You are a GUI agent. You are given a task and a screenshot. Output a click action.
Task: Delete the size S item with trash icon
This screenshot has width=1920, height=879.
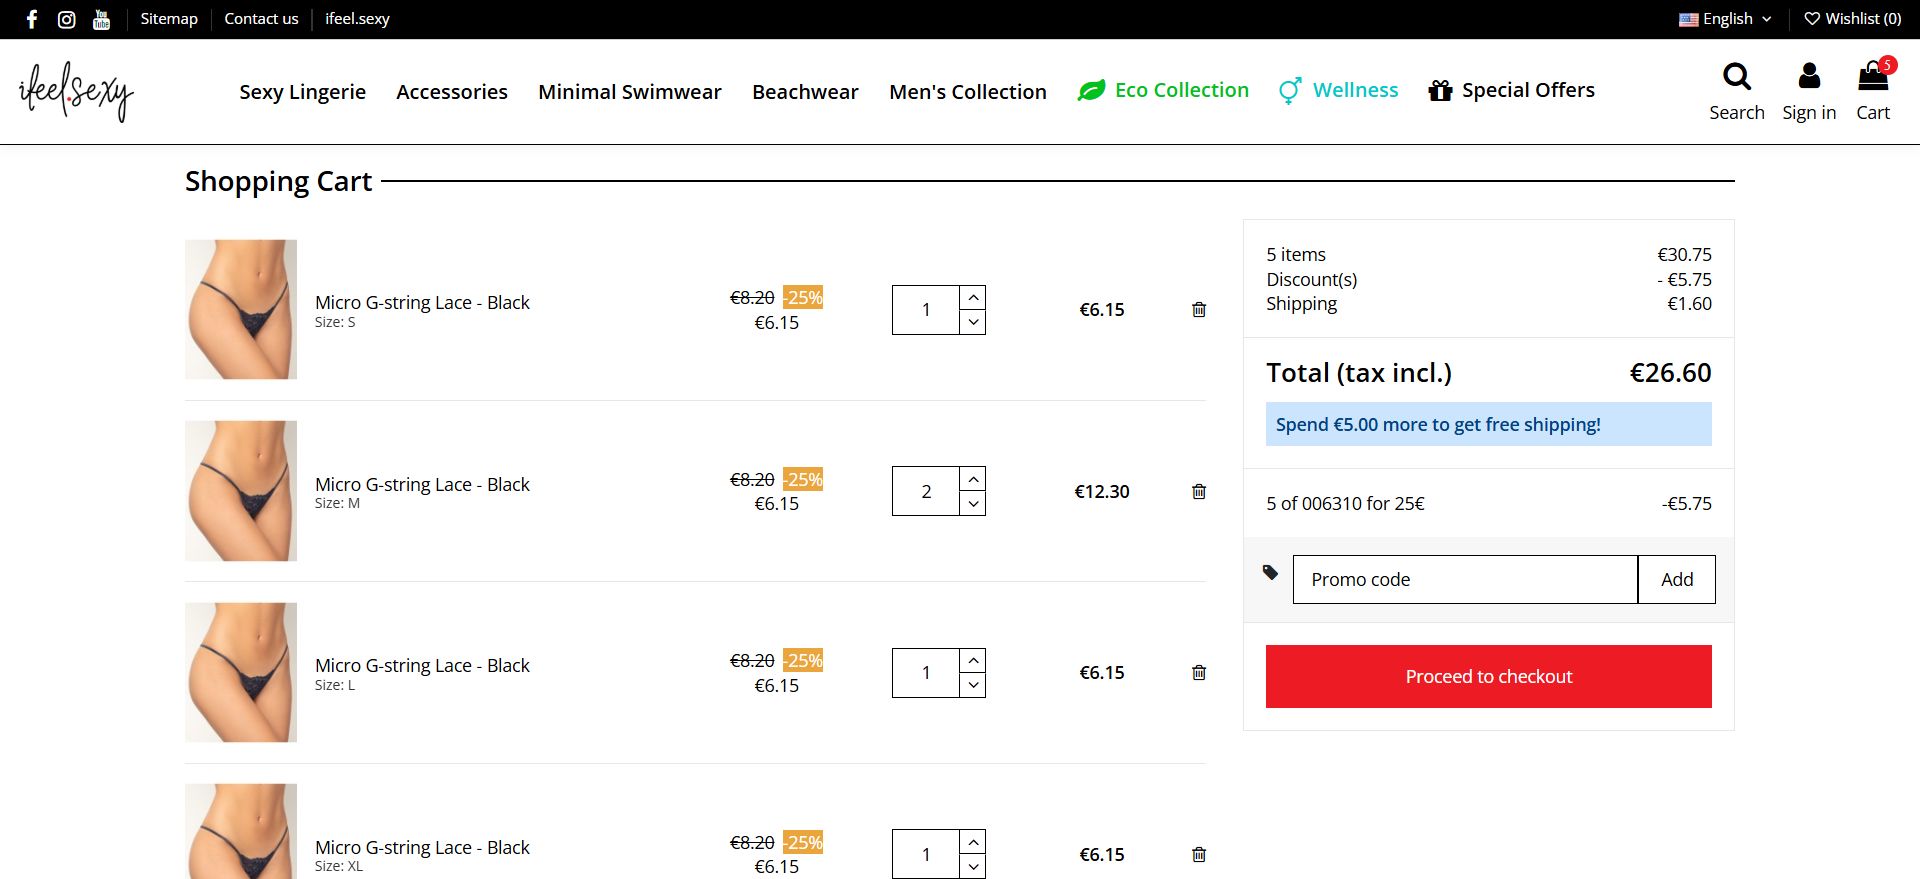[x=1199, y=310]
